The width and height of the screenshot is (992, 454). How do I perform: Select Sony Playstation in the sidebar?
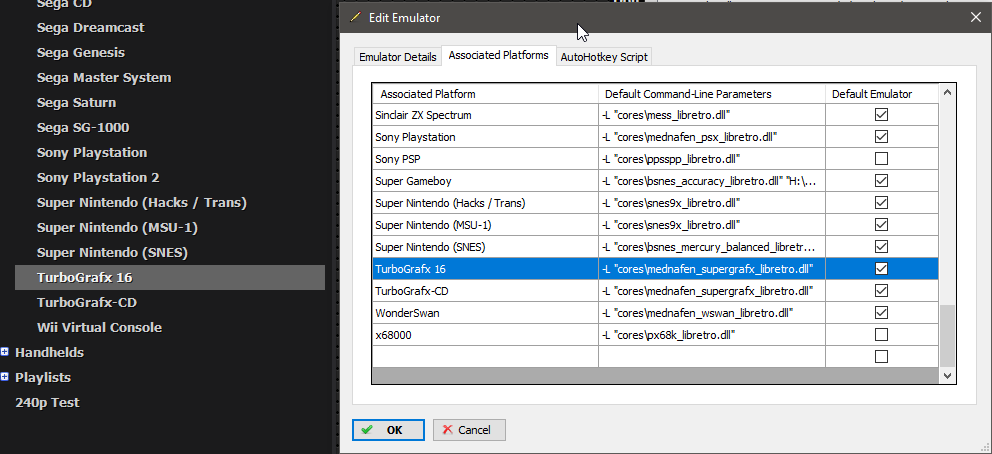point(92,152)
